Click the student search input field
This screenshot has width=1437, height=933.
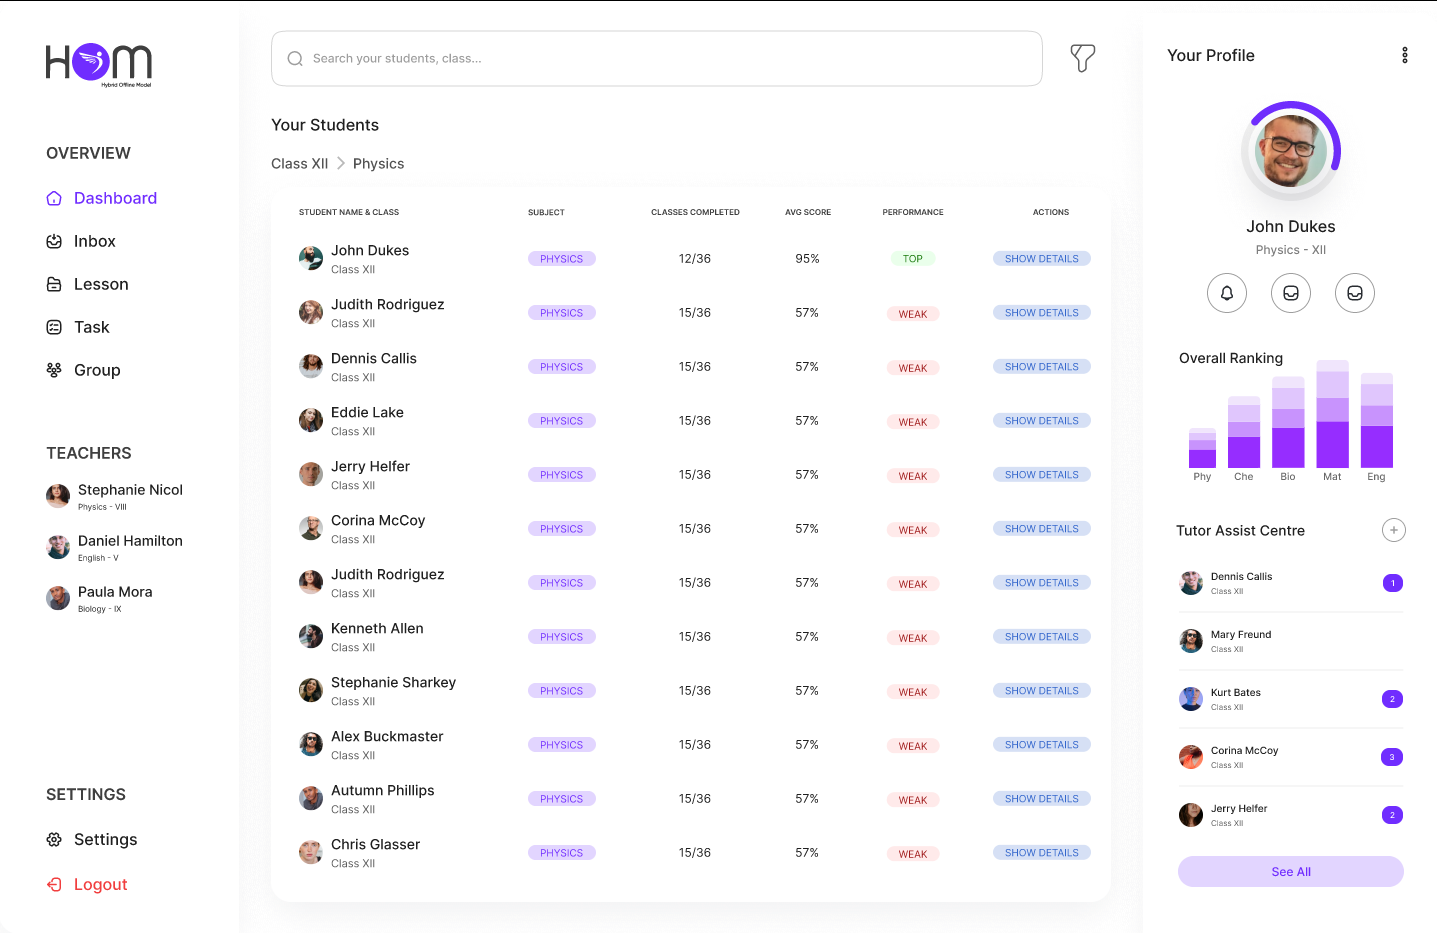pyautogui.click(x=656, y=58)
